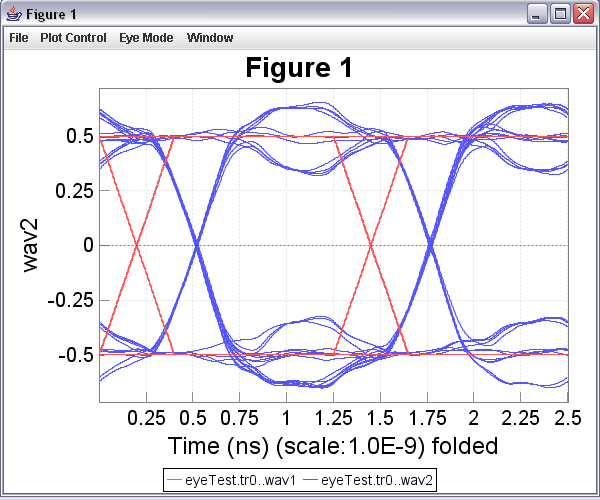Click the Java icon in the title bar
The image size is (600, 500).
(12, 14)
